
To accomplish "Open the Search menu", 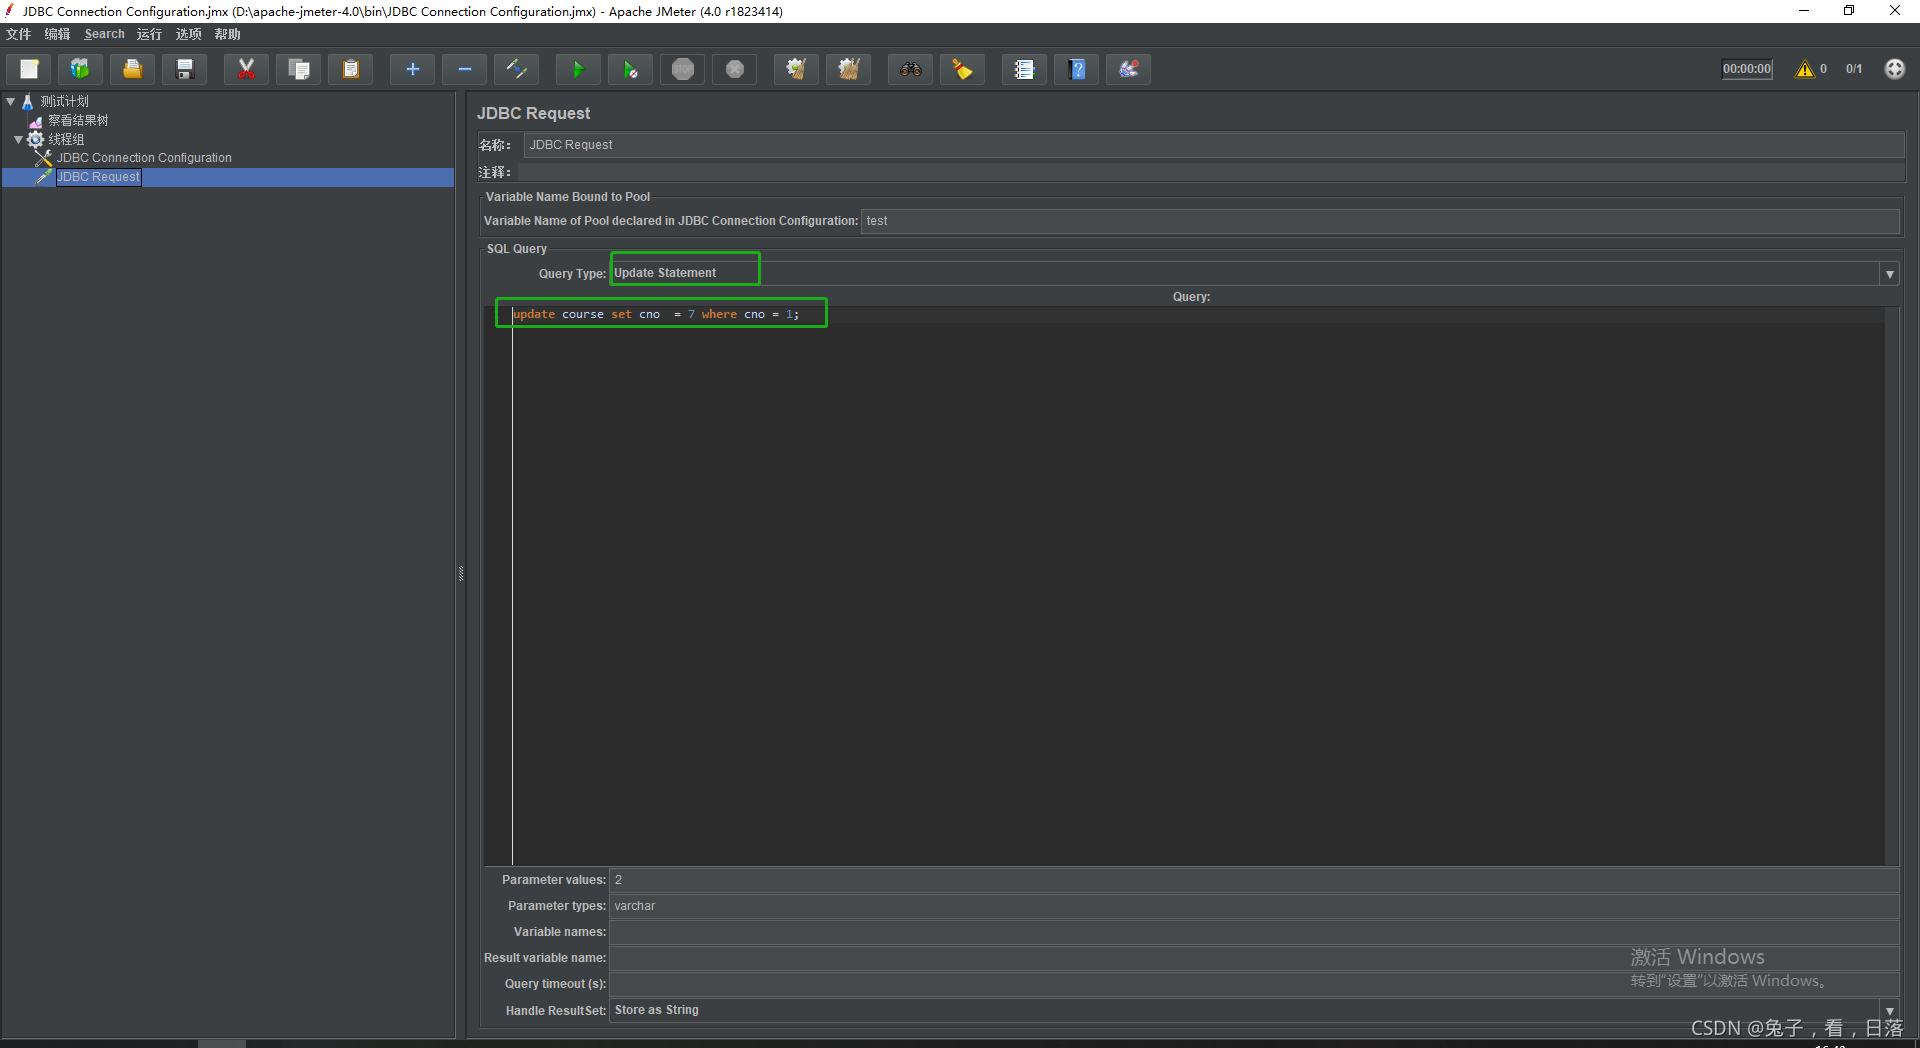I will click(x=103, y=33).
